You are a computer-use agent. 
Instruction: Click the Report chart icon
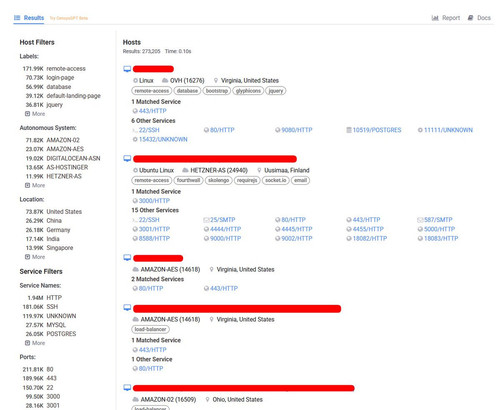tap(435, 18)
